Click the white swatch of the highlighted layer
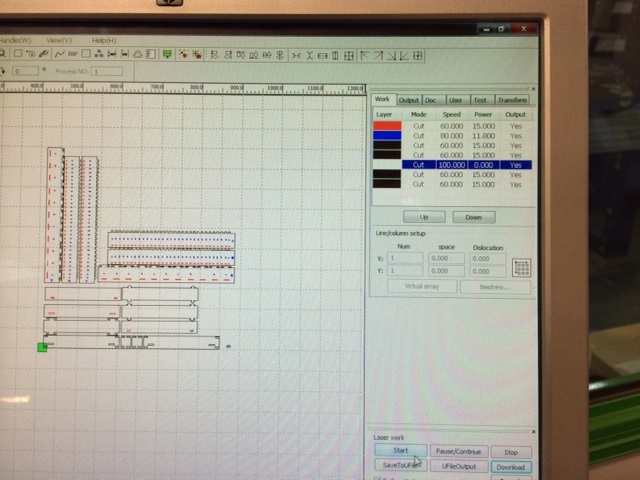Image resolution: width=640 pixels, height=480 pixels. point(387,164)
